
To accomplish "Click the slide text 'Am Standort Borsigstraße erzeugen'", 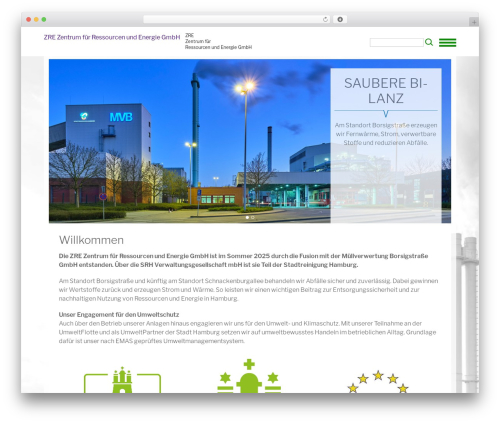I will click(x=386, y=125).
